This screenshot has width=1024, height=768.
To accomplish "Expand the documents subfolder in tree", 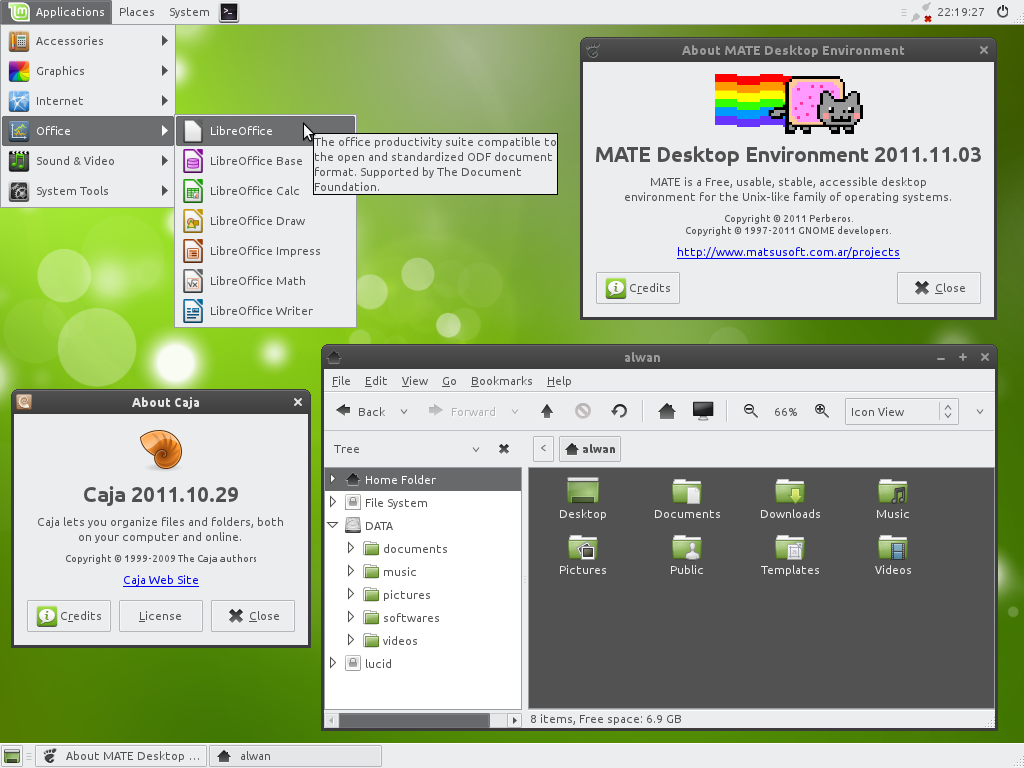I will (x=351, y=548).
